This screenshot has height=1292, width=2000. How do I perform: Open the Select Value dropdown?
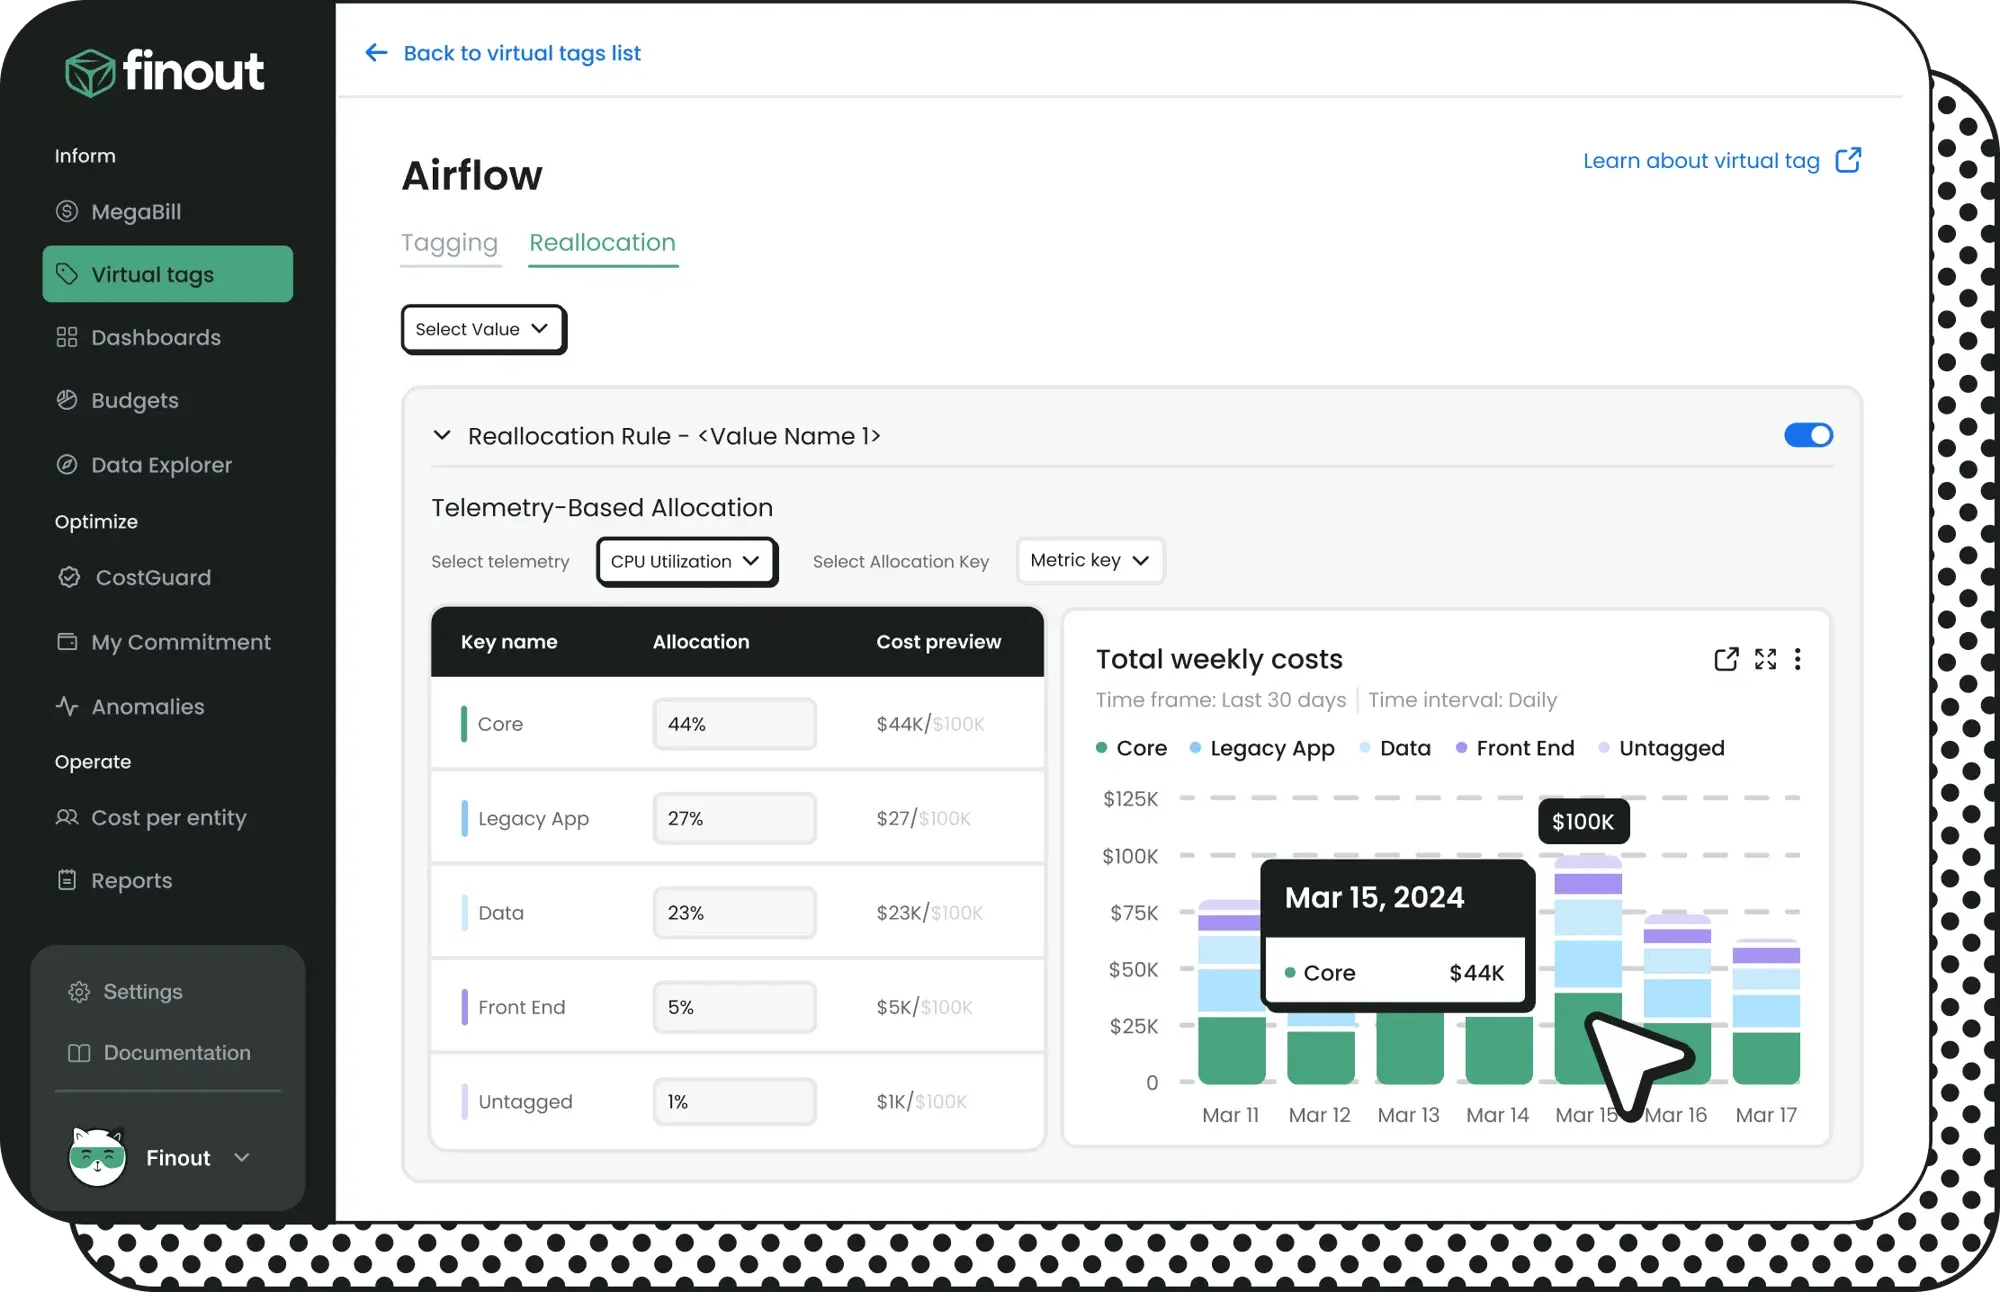[484, 329]
